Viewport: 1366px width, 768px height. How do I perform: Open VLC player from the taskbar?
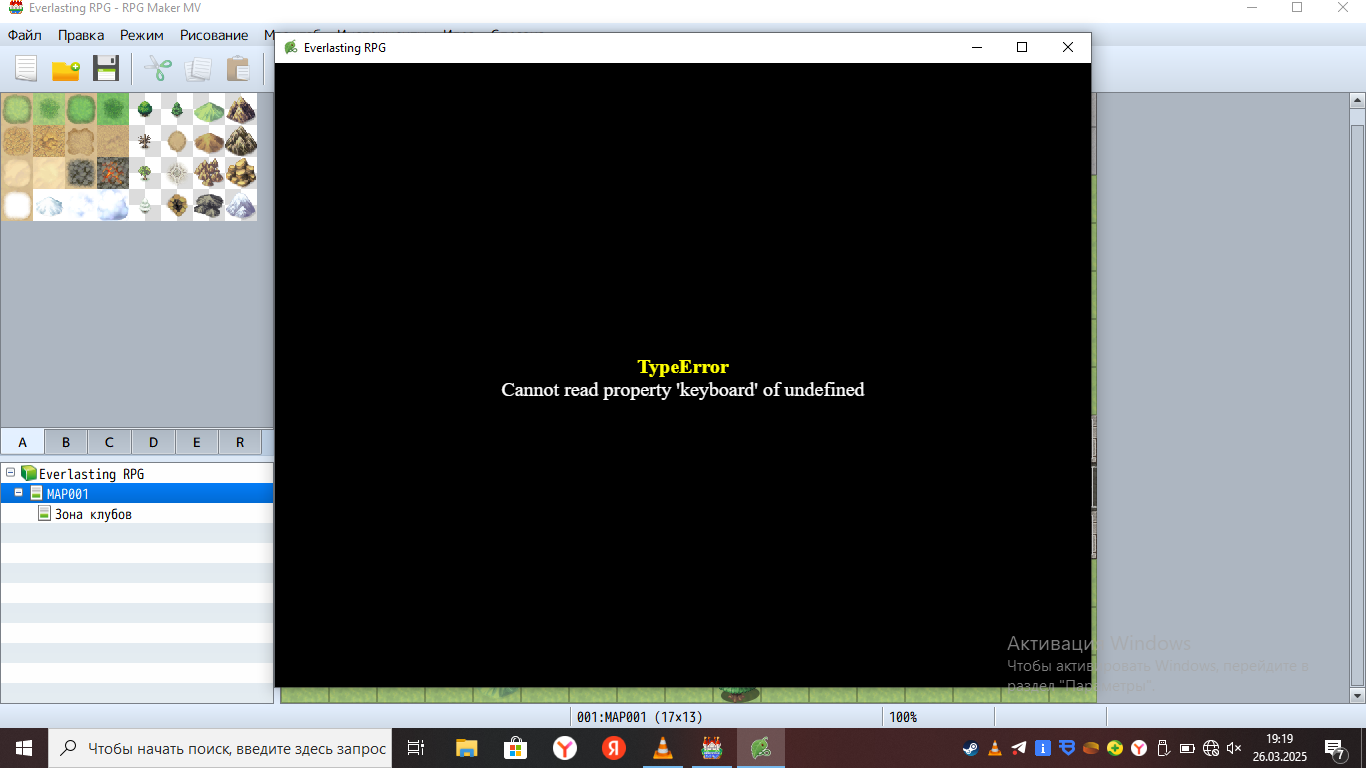tap(663, 748)
